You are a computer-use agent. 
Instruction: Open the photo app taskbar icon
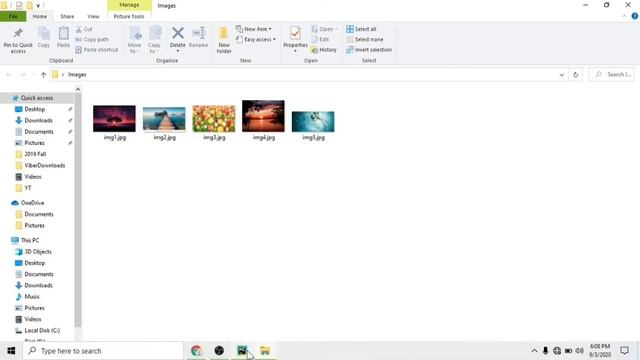tap(242, 351)
